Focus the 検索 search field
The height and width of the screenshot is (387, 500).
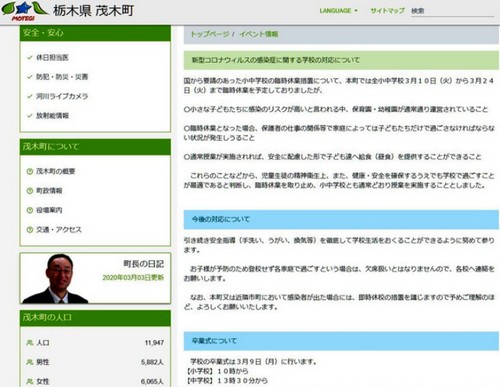452,11
